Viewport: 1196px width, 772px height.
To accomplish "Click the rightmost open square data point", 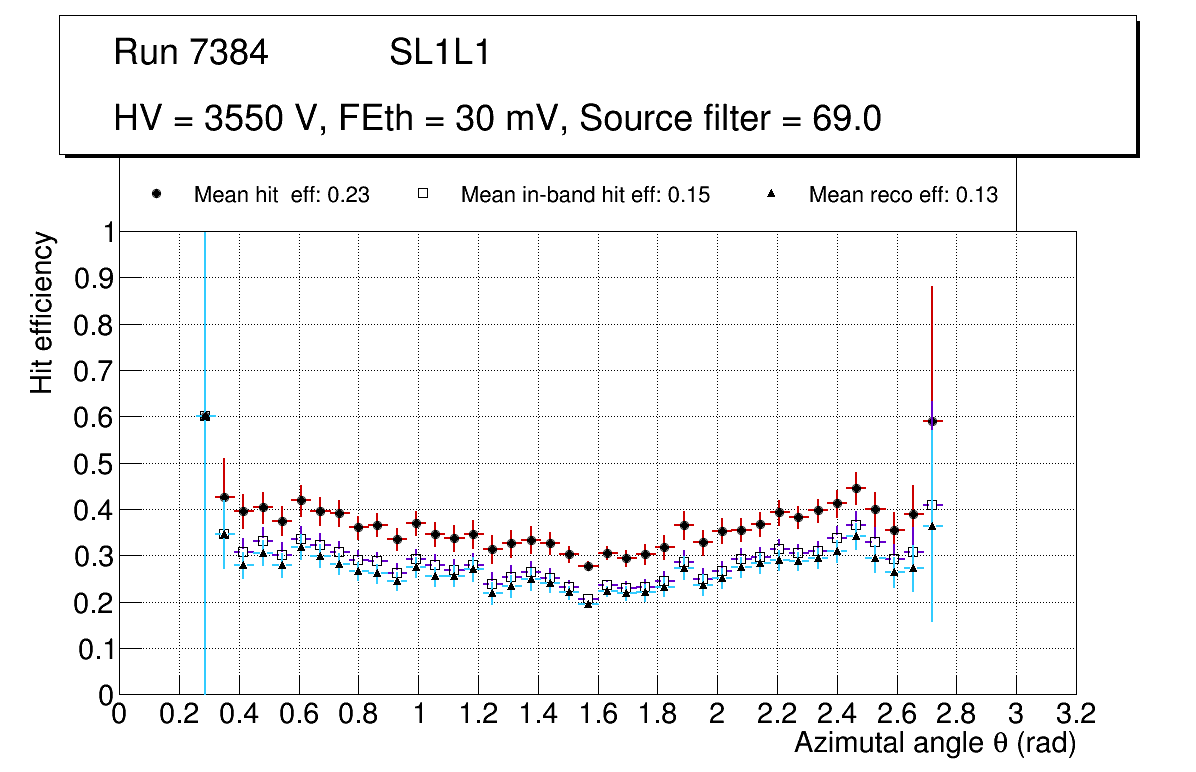I will click(932, 505).
